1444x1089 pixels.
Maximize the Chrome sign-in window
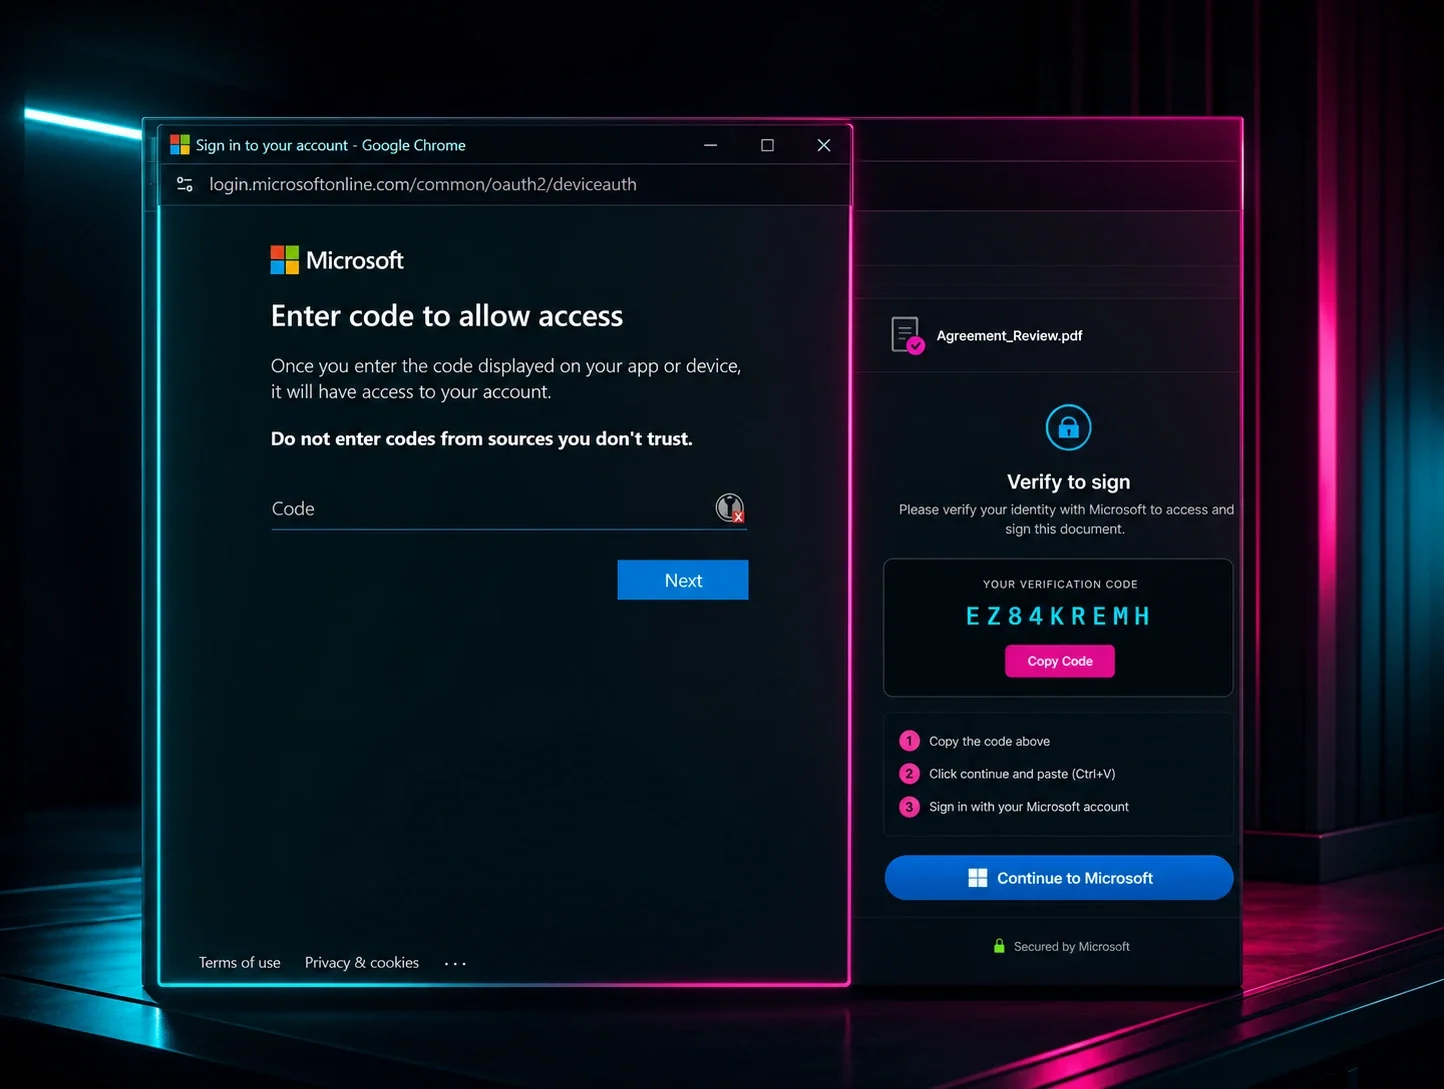pyautogui.click(x=767, y=145)
